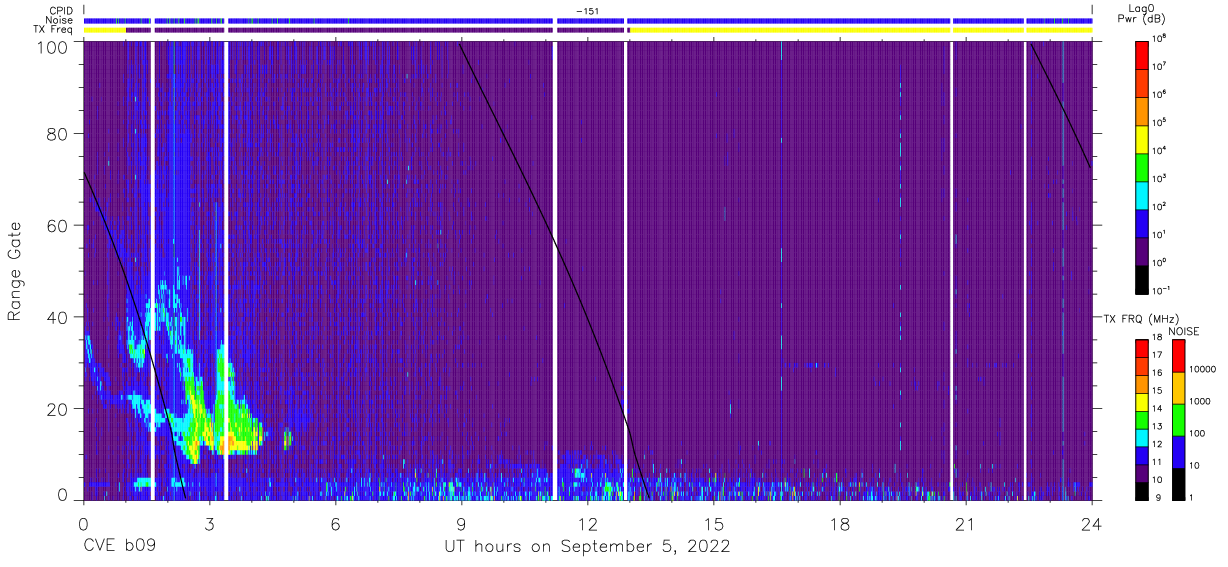1228x567 pixels.
Task: Click the 'Range Gate' y-axis title
Action: pyautogui.click(x=16, y=272)
